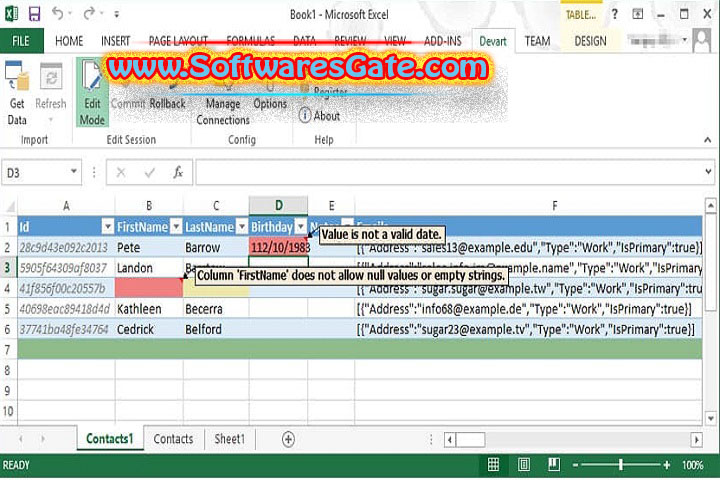Image resolution: width=720 pixels, height=480 pixels.
Task: Switch to the Contacts1 sheet tab
Action: coord(110,439)
